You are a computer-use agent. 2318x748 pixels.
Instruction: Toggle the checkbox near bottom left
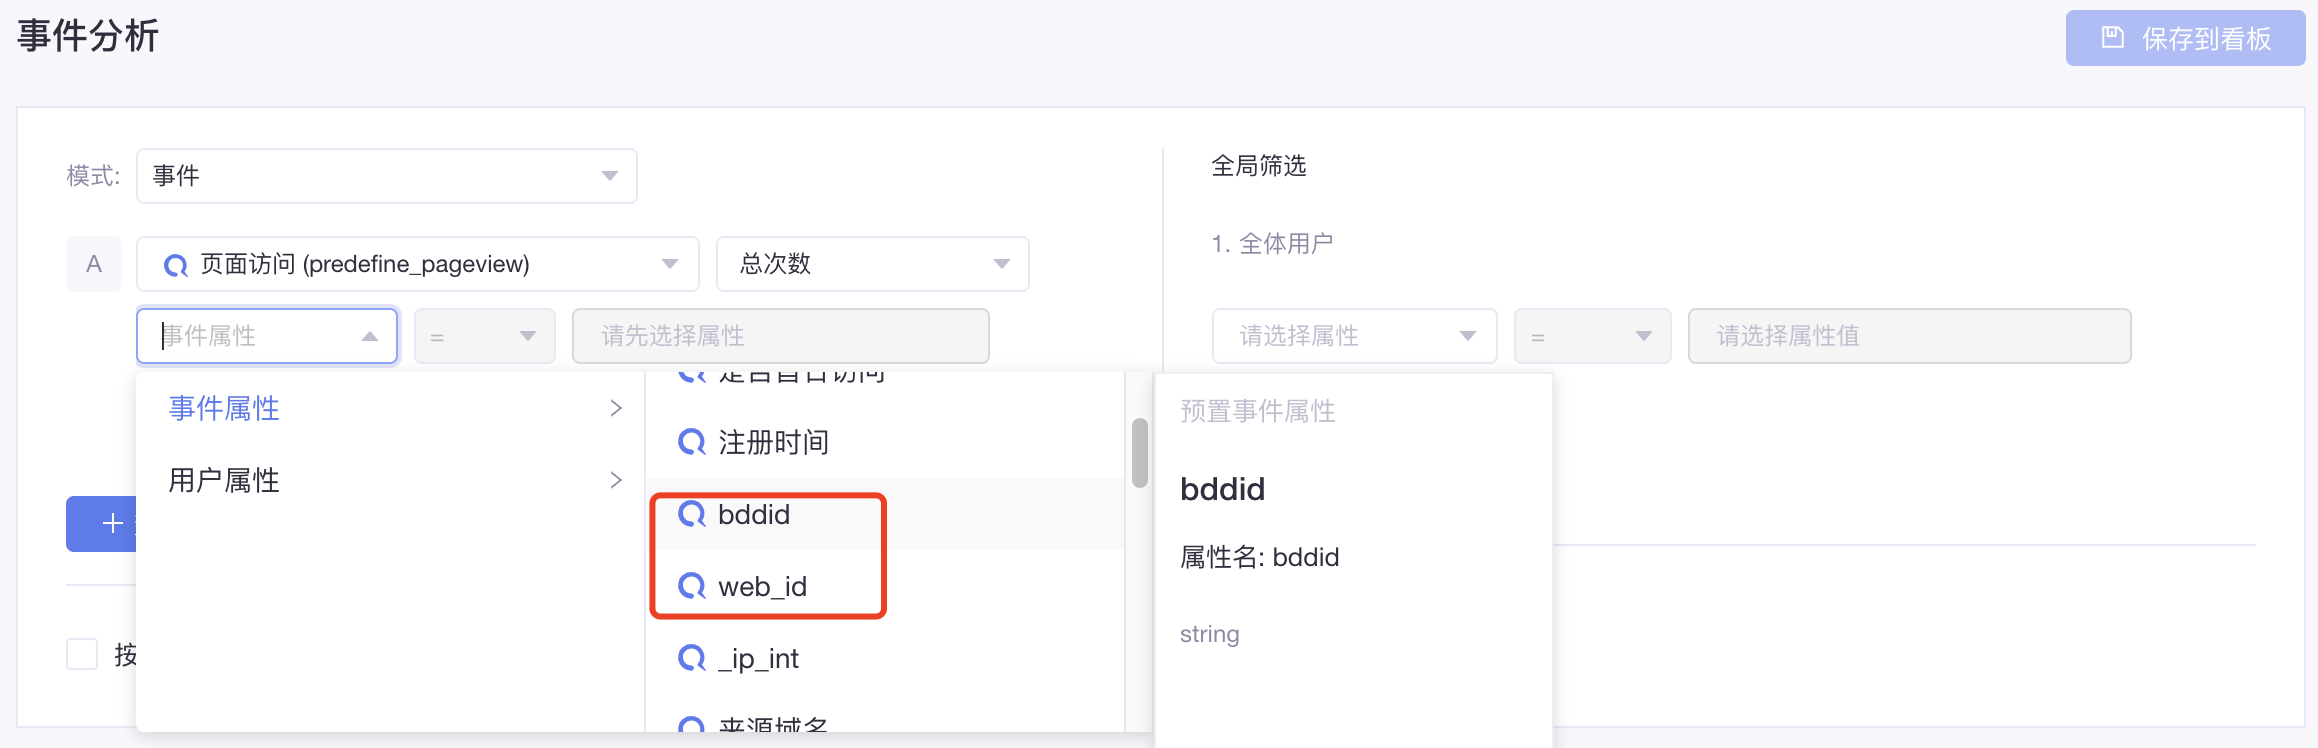pyautogui.click(x=82, y=654)
